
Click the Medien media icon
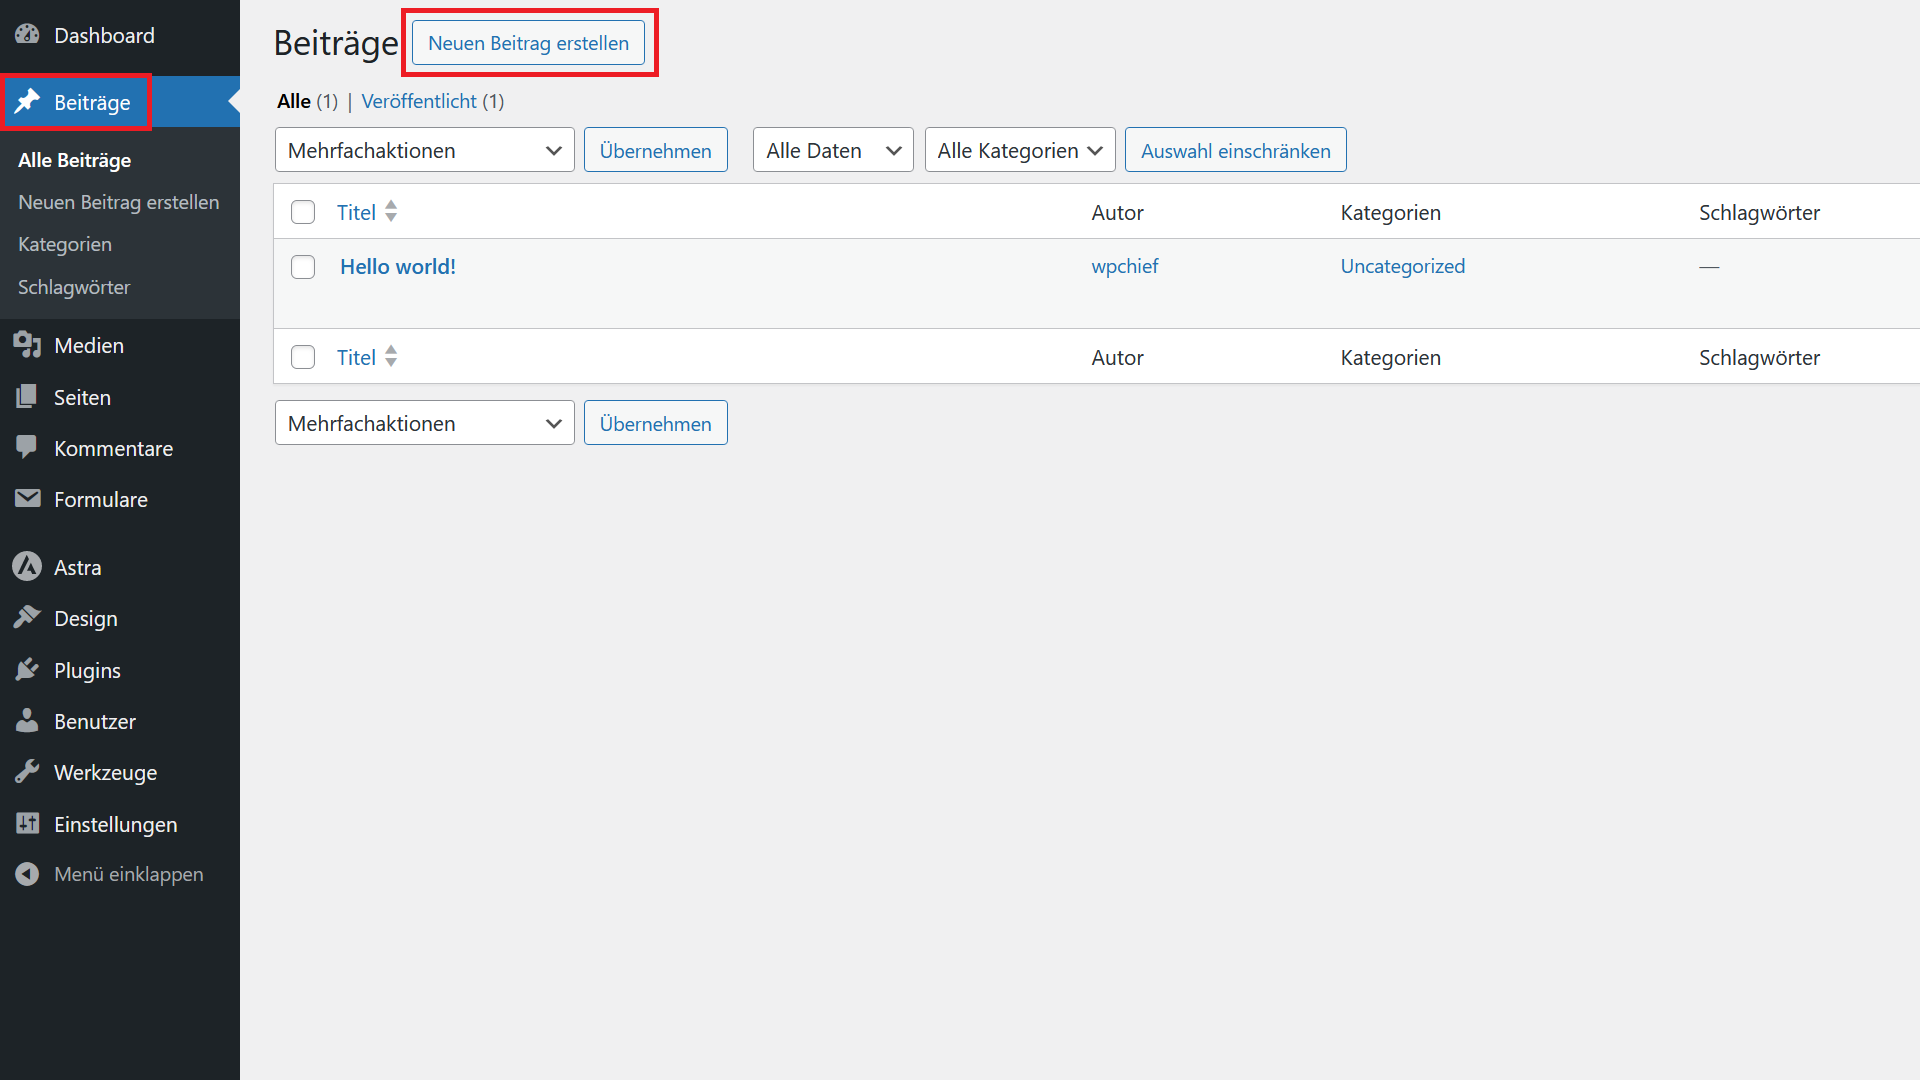click(x=27, y=345)
